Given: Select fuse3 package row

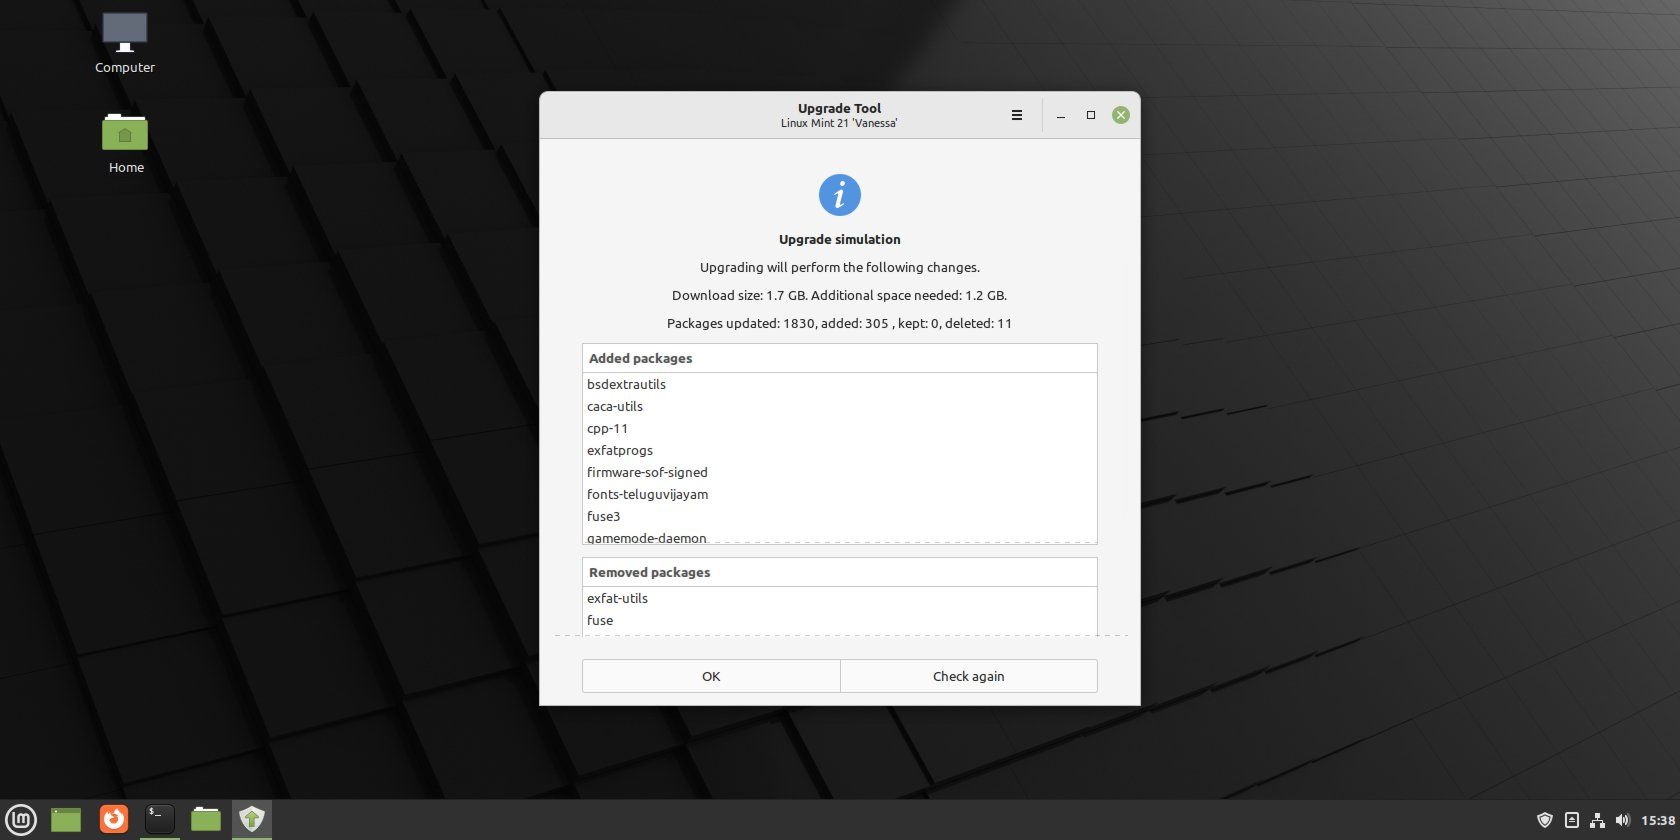Looking at the screenshot, I should tap(840, 516).
